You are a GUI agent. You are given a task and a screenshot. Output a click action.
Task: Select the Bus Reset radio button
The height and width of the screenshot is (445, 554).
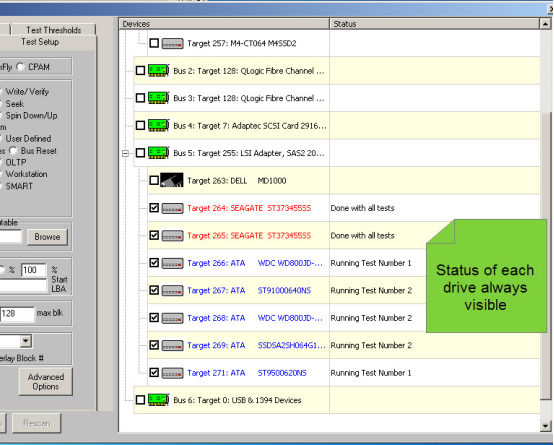[13, 151]
